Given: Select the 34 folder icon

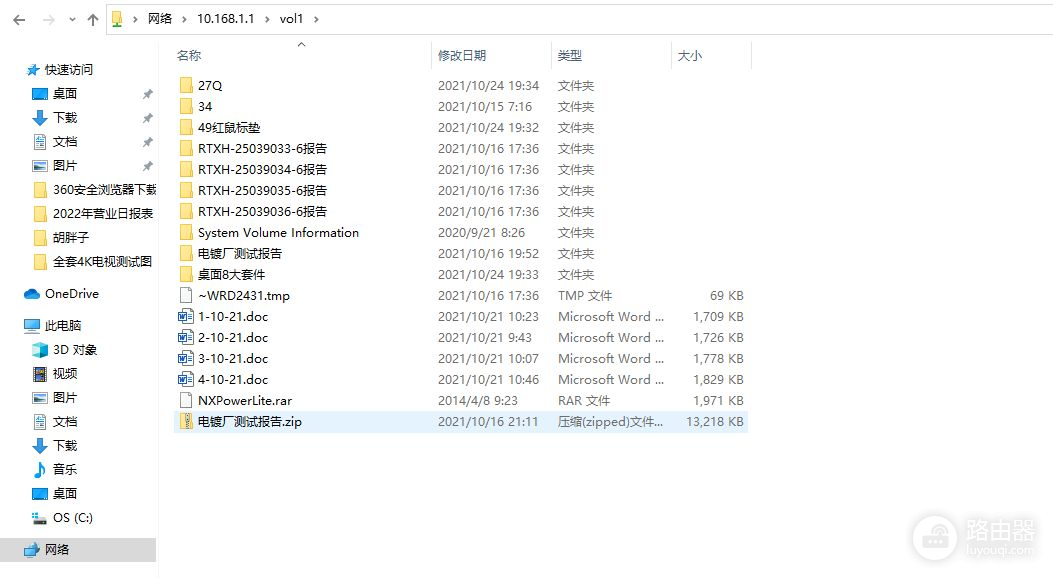Looking at the screenshot, I should 186,106.
